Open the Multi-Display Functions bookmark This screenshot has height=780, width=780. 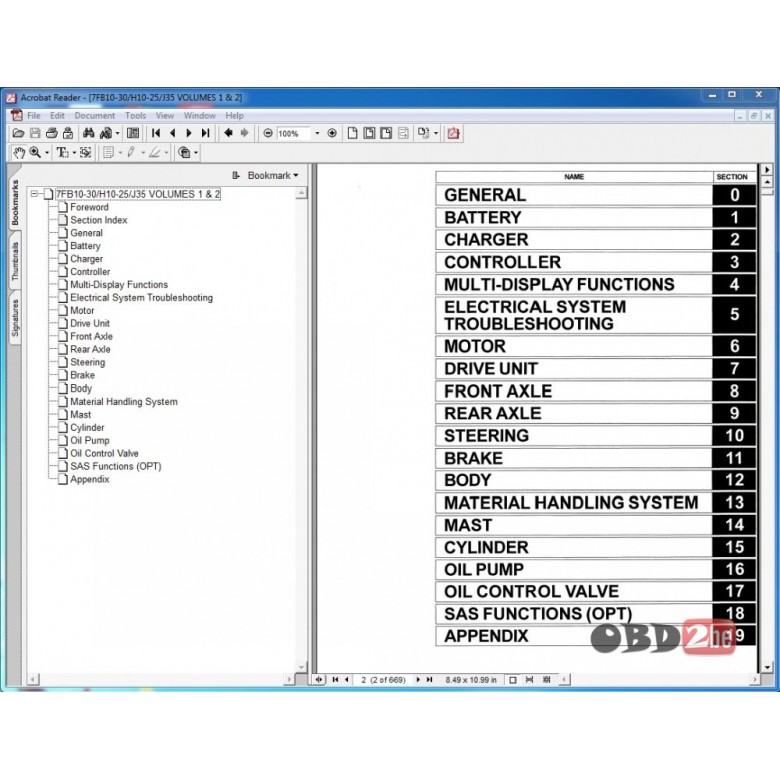coord(119,285)
